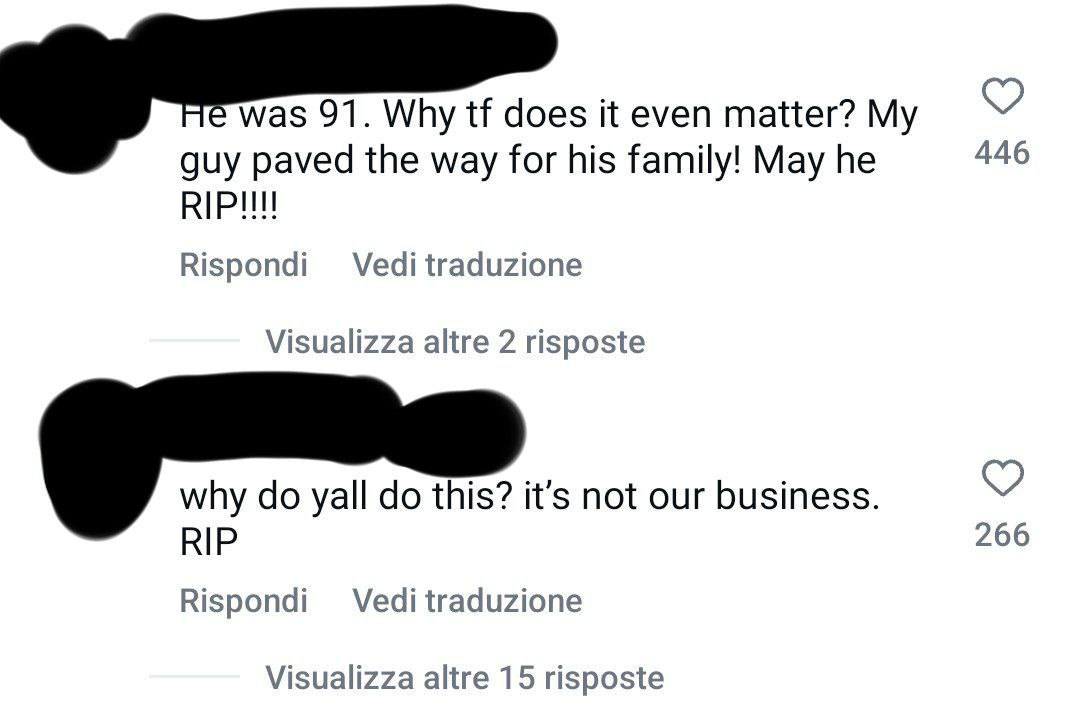Expand "Visualizza altre 2 risposte"
The width and height of the screenshot is (1080, 715).
click(x=455, y=342)
